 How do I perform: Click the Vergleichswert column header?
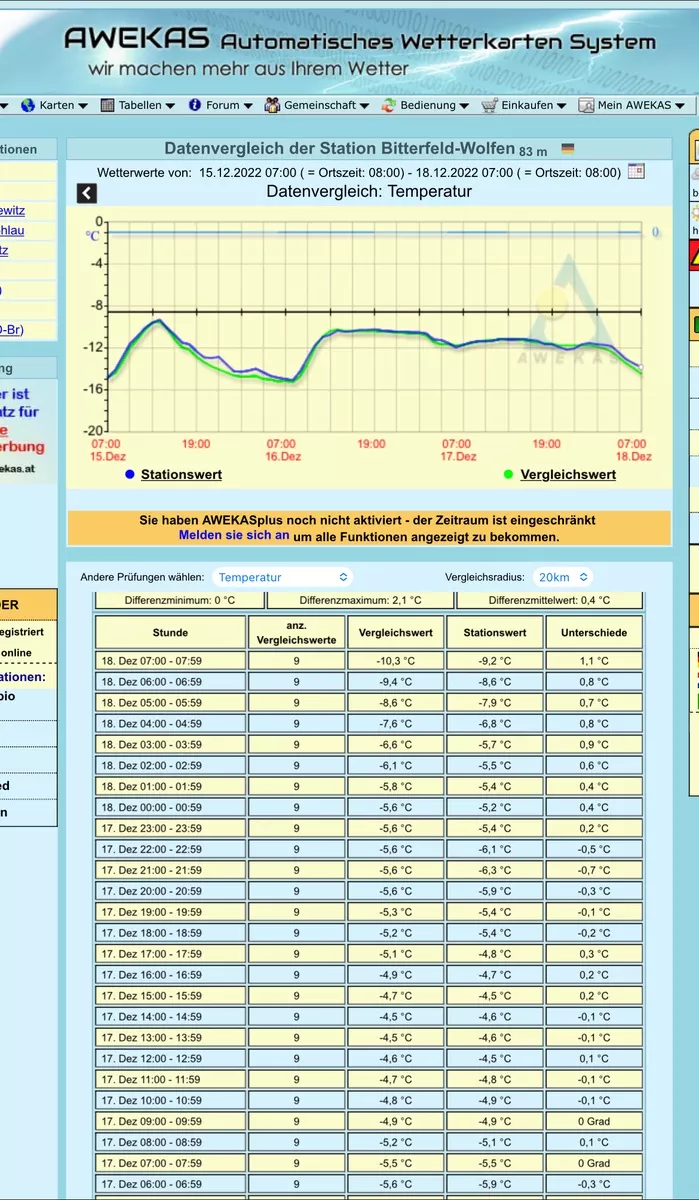pyautogui.click(x=395, y=632)
